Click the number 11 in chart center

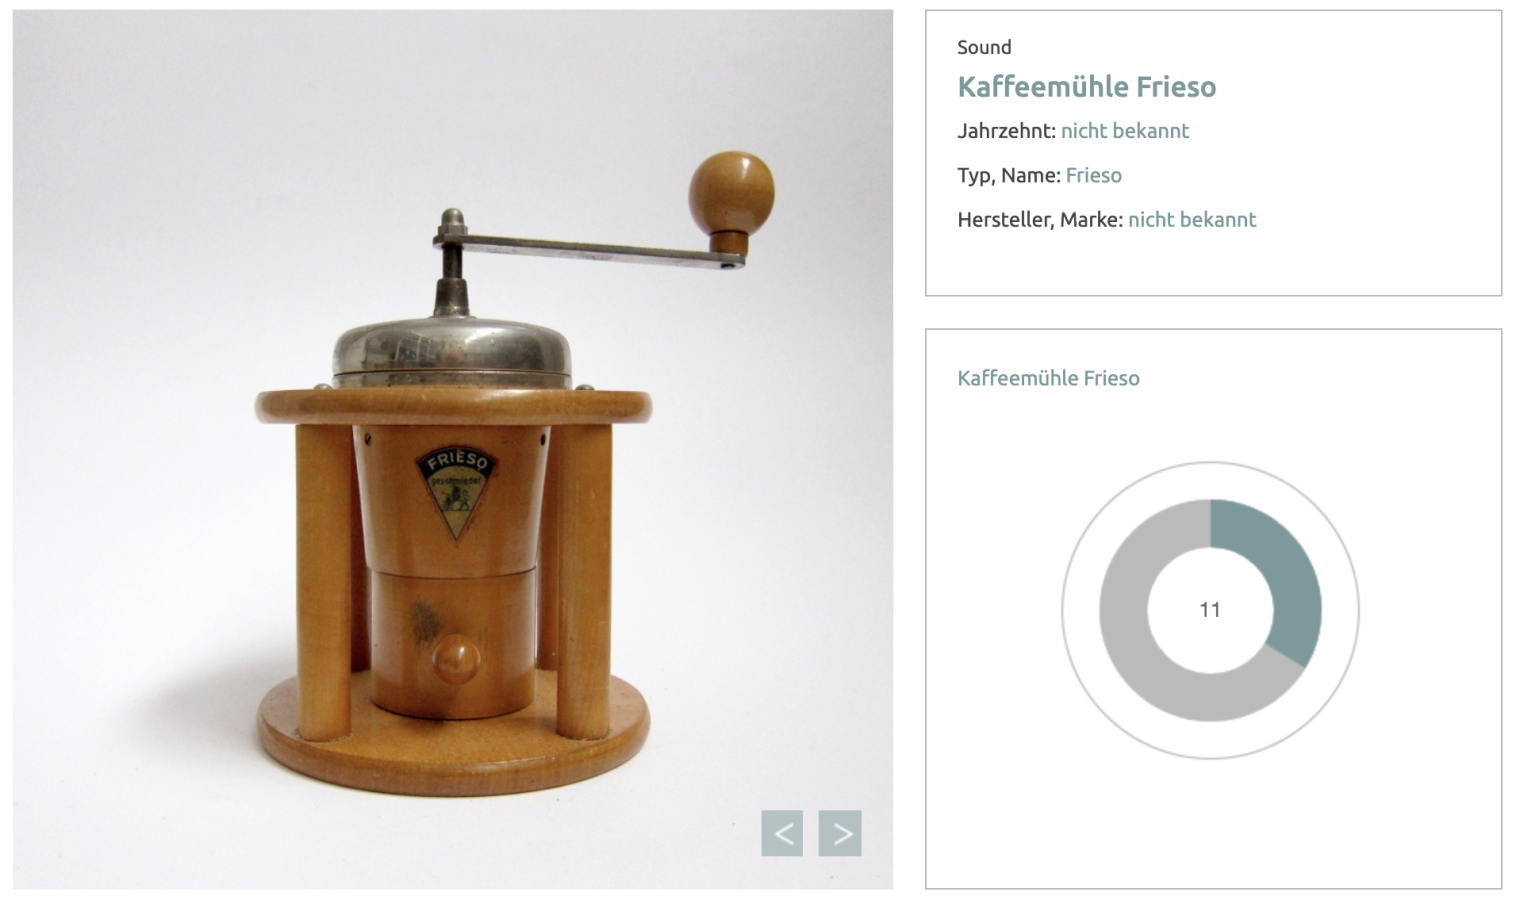pos(1210,610)
